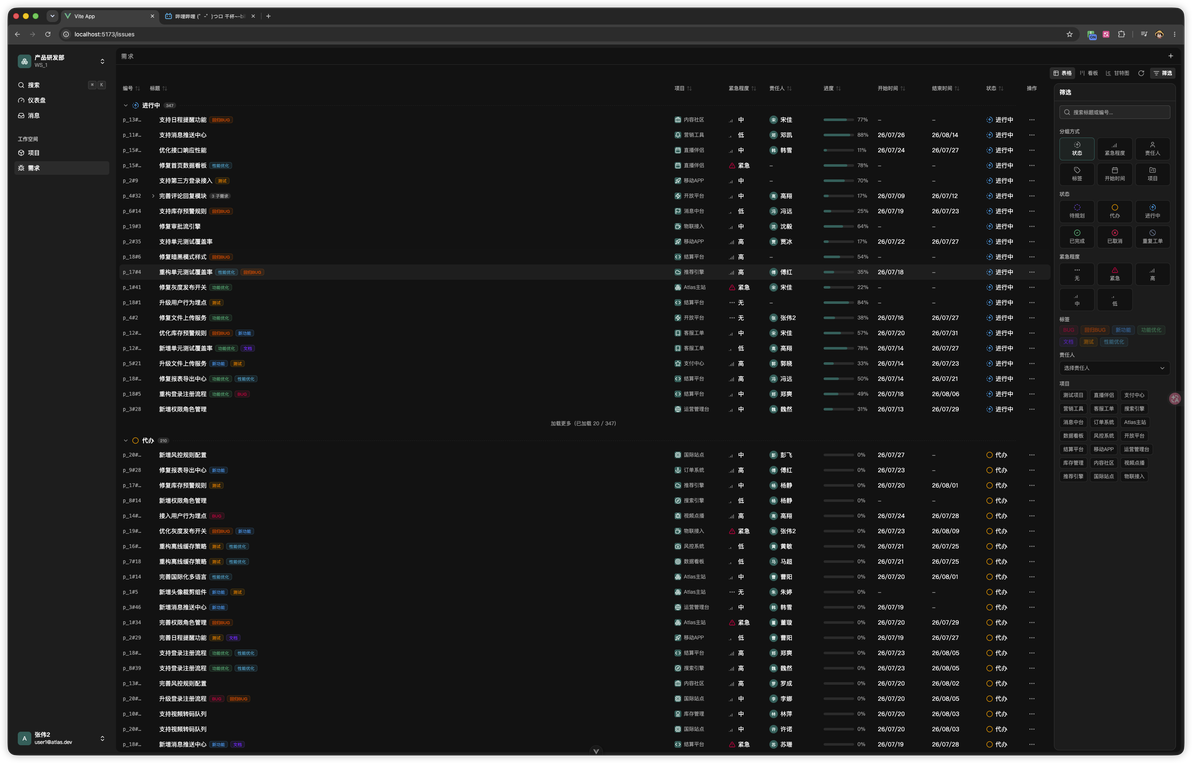Click 宋佳 avatar in 支持日程提醒功能 row
Image resolution: width=1192 pixels, height=763 pixels.
[x=773, y=120]
